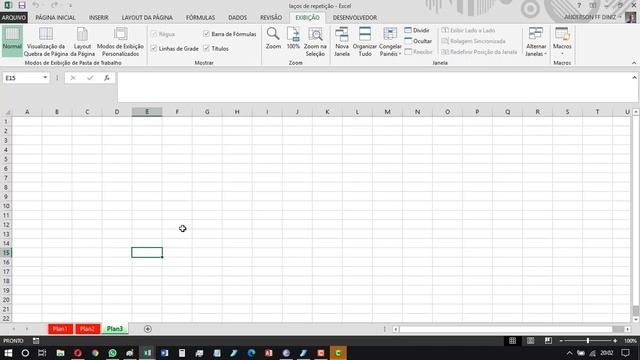Select the Normal view mode
This screenshot has width=640, height=360.
point(12,40)
